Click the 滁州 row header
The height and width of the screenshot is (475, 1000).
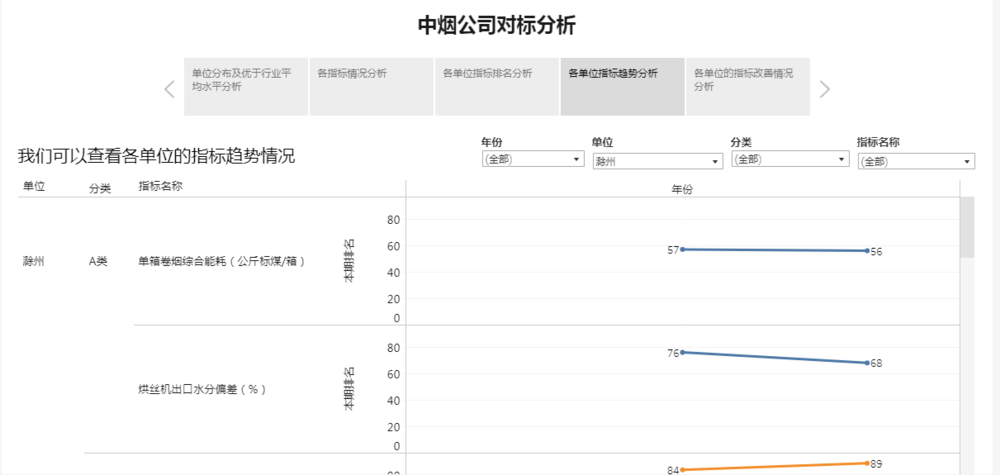(x=34, y=261)
